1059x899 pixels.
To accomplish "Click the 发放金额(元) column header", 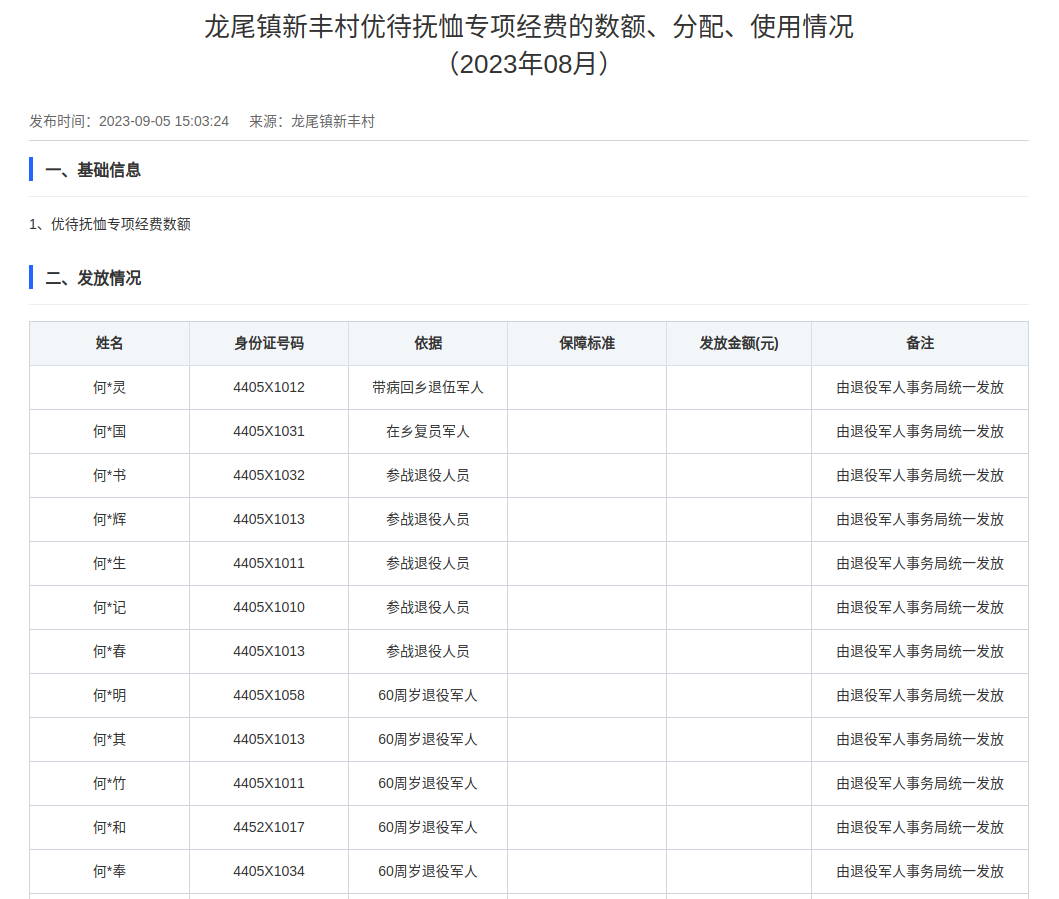I will pos(739,344).
